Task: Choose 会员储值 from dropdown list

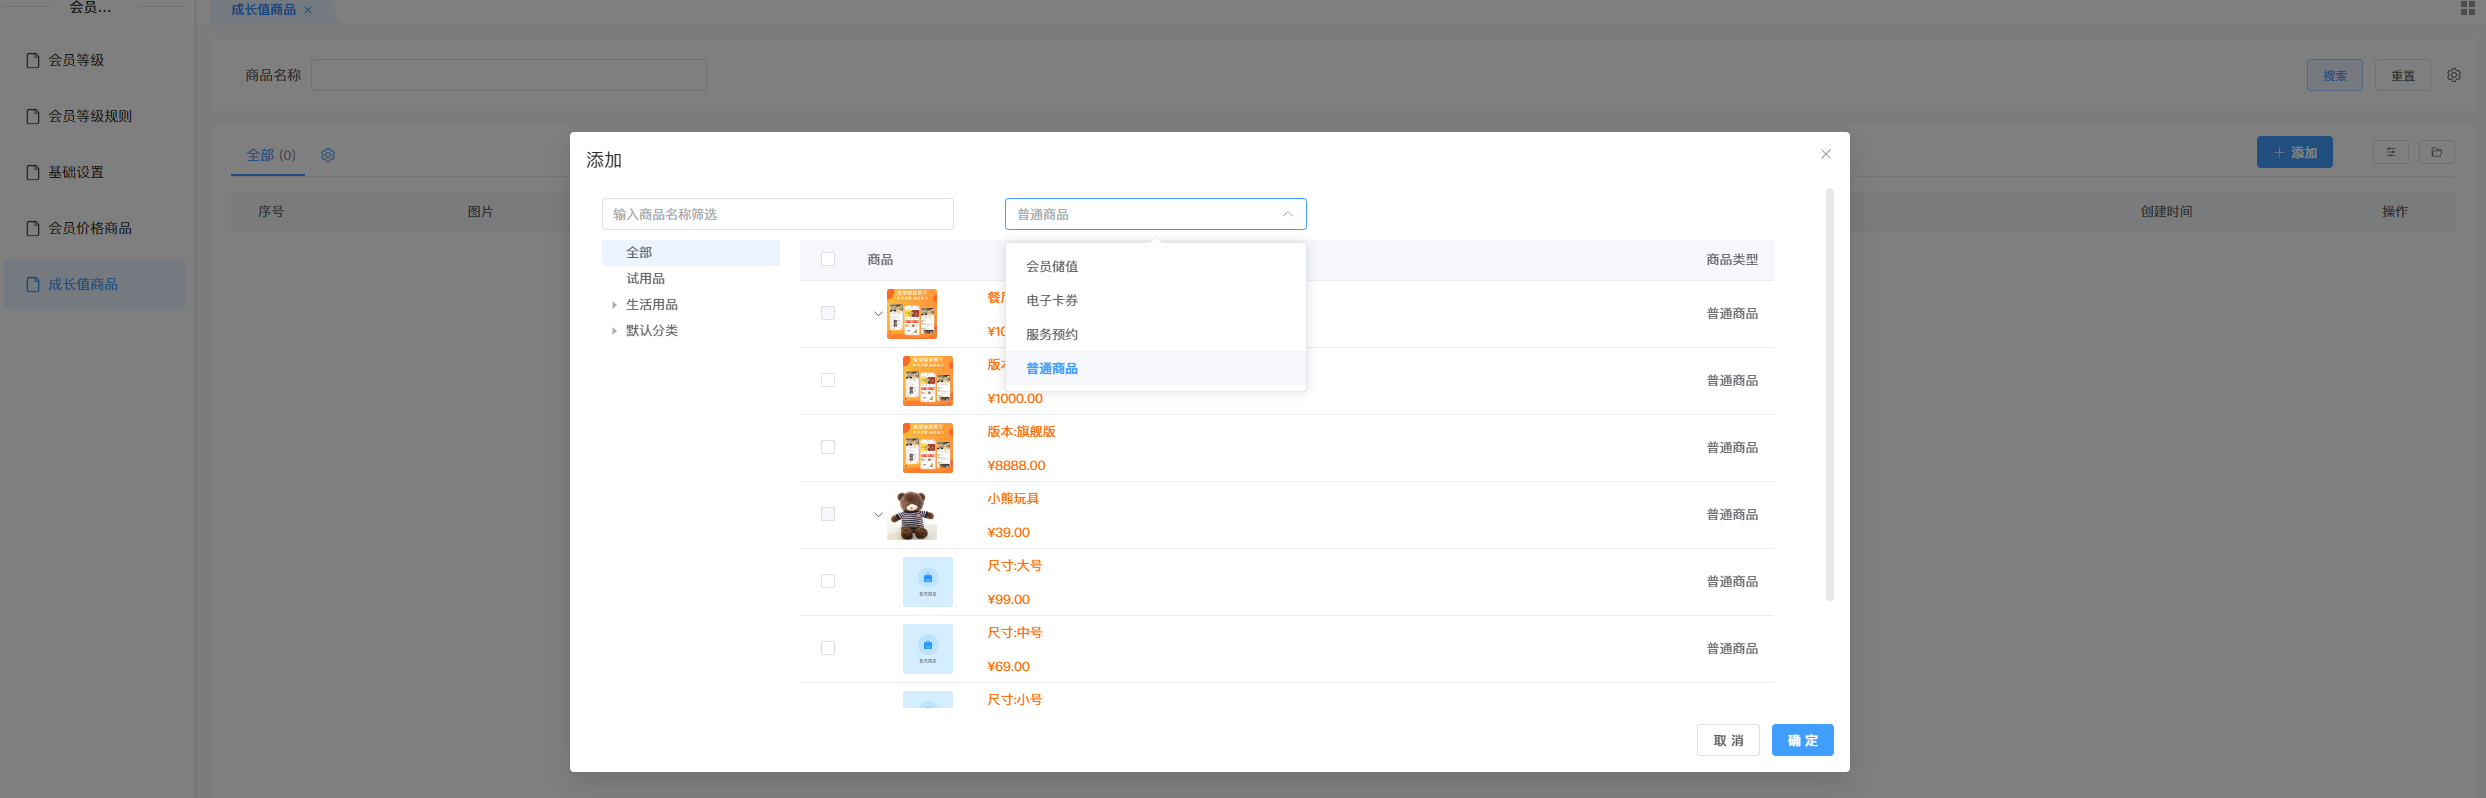Action: 1155,266
